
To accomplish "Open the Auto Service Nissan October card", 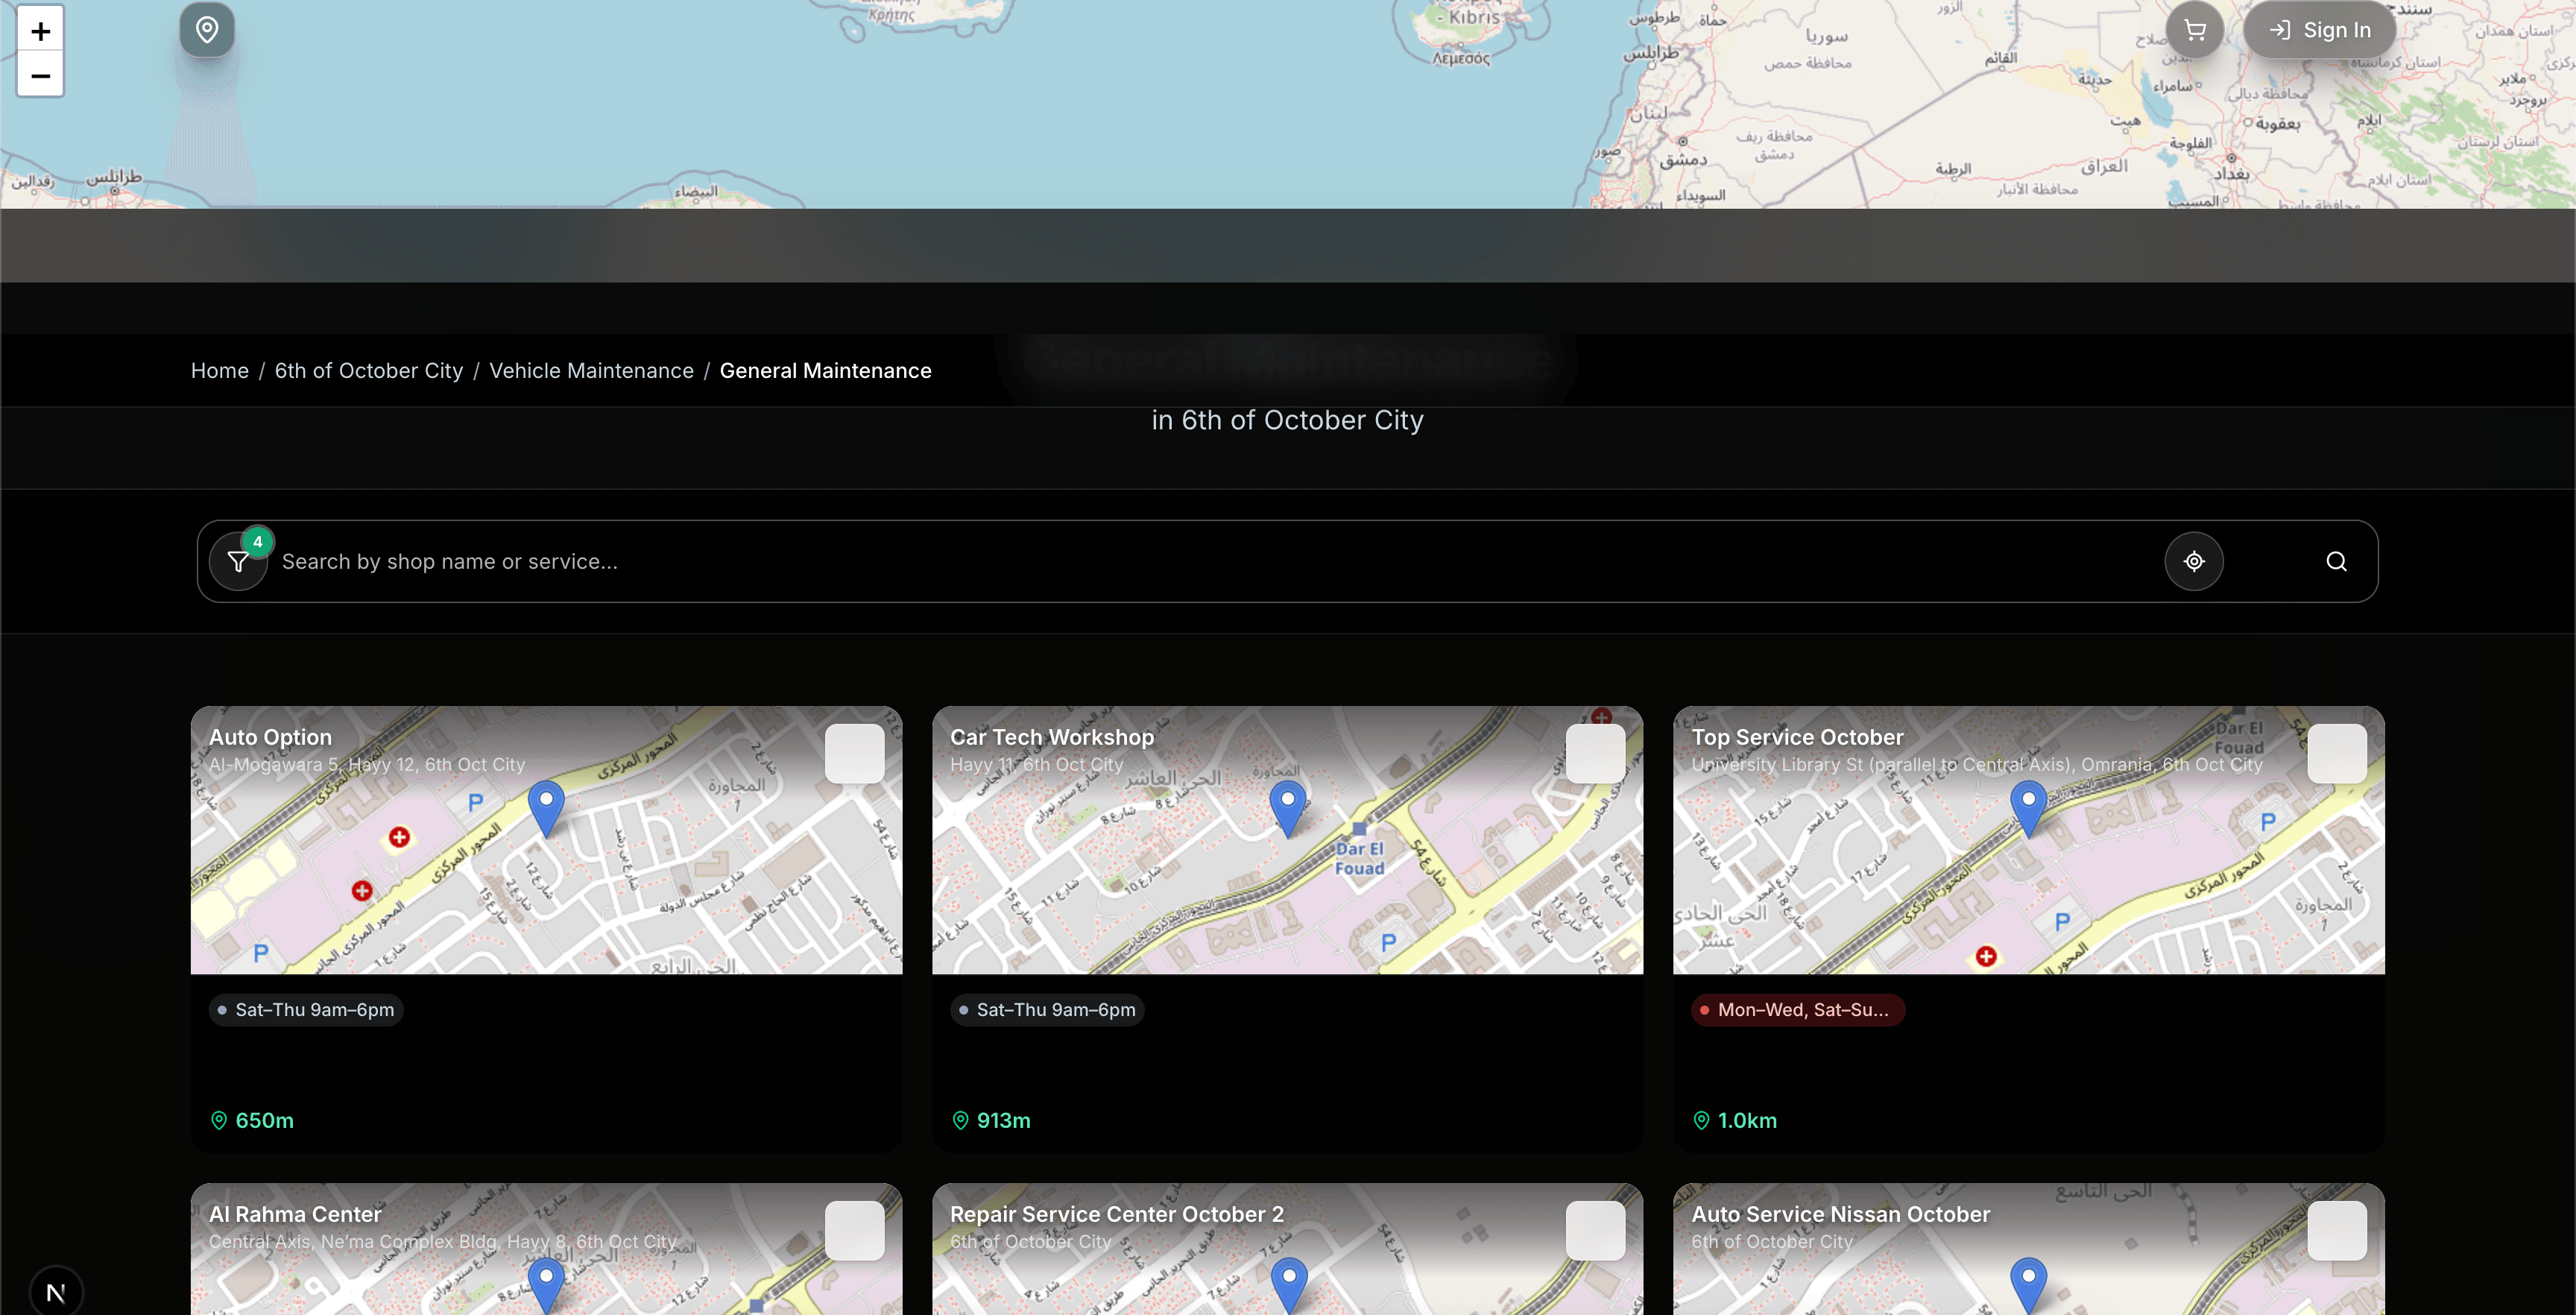I will [1840, 1214].
